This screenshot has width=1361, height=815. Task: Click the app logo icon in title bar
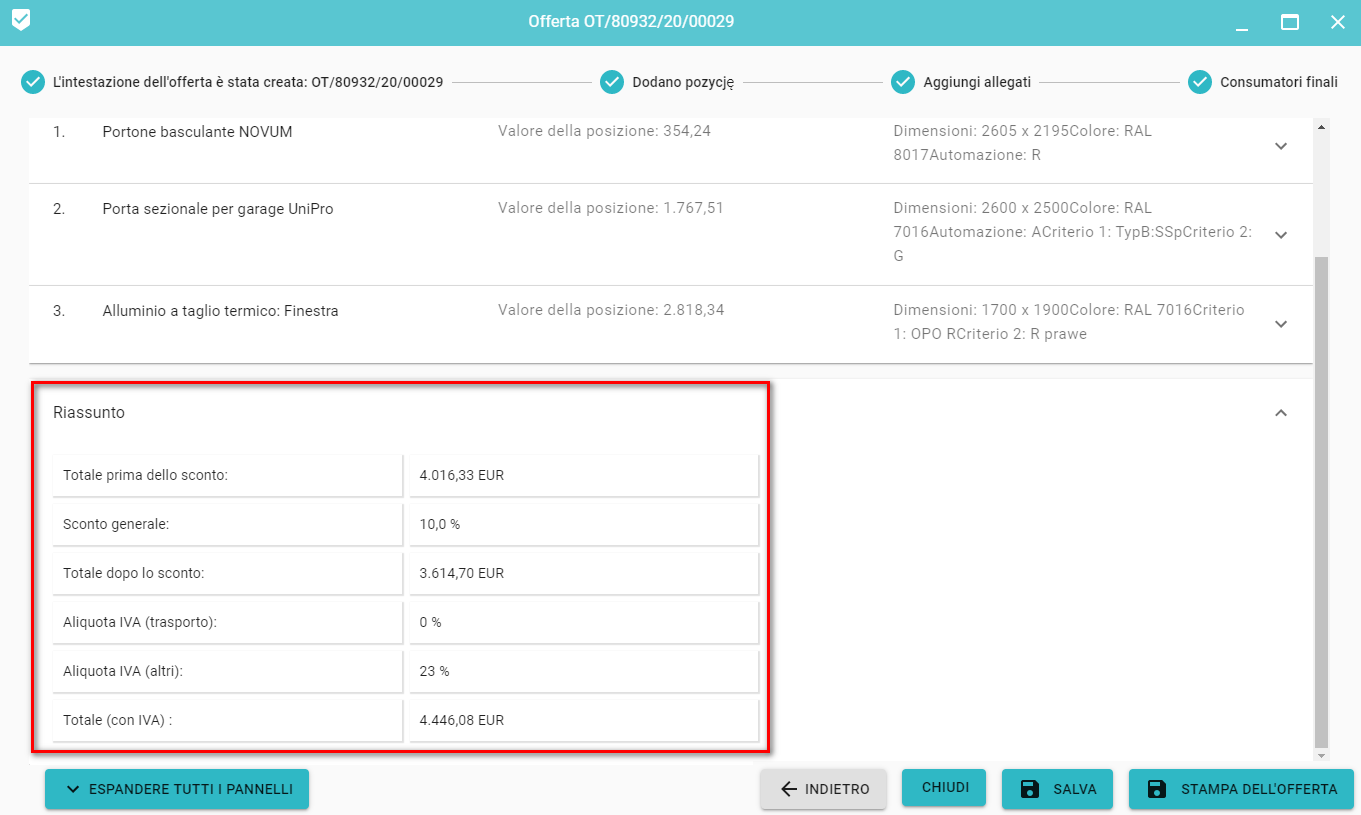point(20,20)
